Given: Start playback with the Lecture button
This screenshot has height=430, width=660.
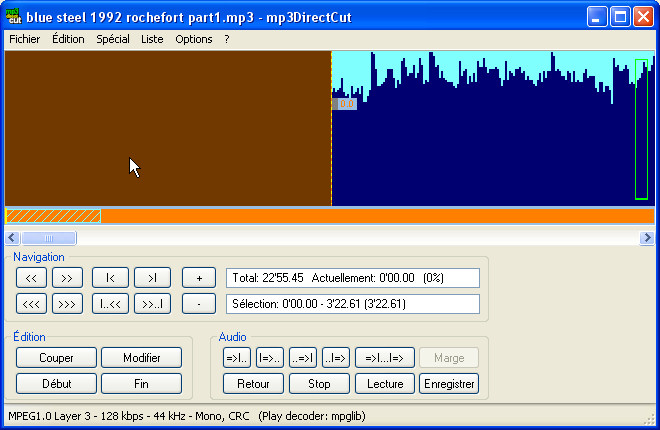Looking at the screenshot, I should click(385, 383).
